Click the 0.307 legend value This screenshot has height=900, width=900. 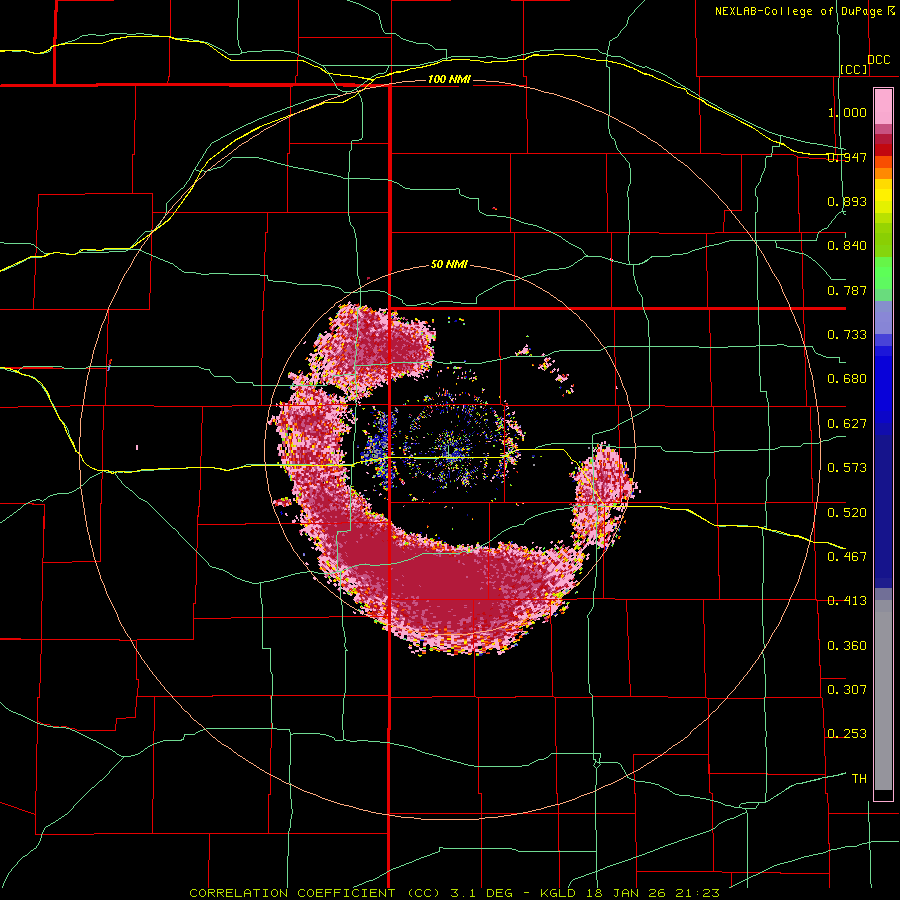[847, 689]
